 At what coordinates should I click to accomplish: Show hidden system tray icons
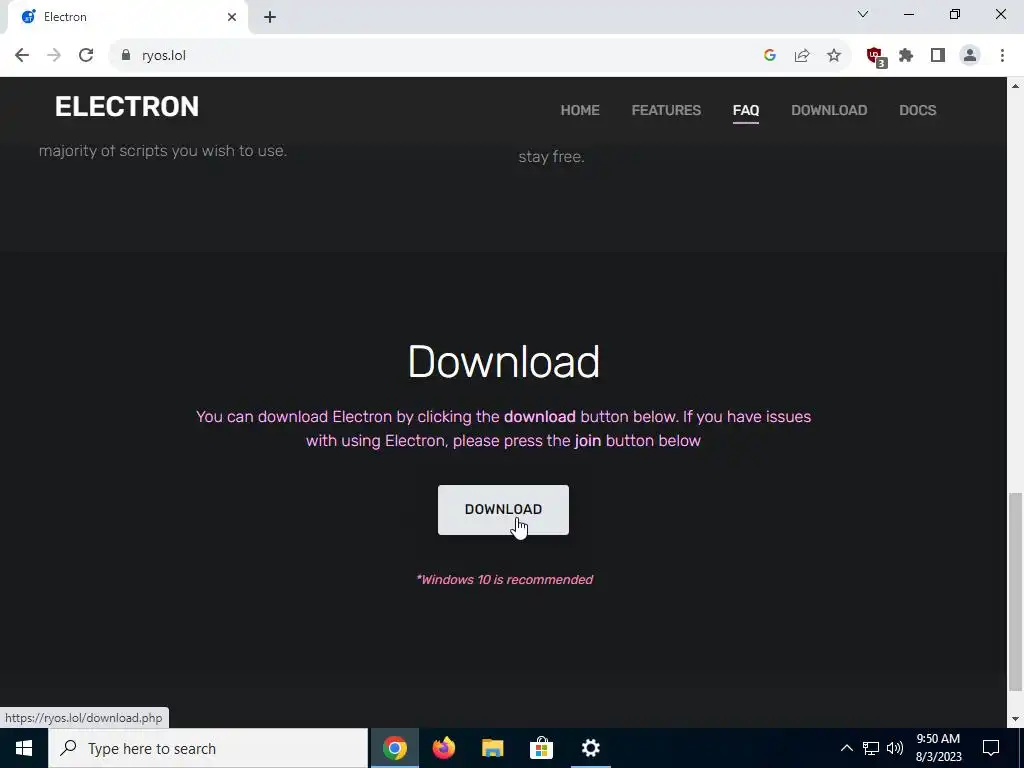coord(846,748)
